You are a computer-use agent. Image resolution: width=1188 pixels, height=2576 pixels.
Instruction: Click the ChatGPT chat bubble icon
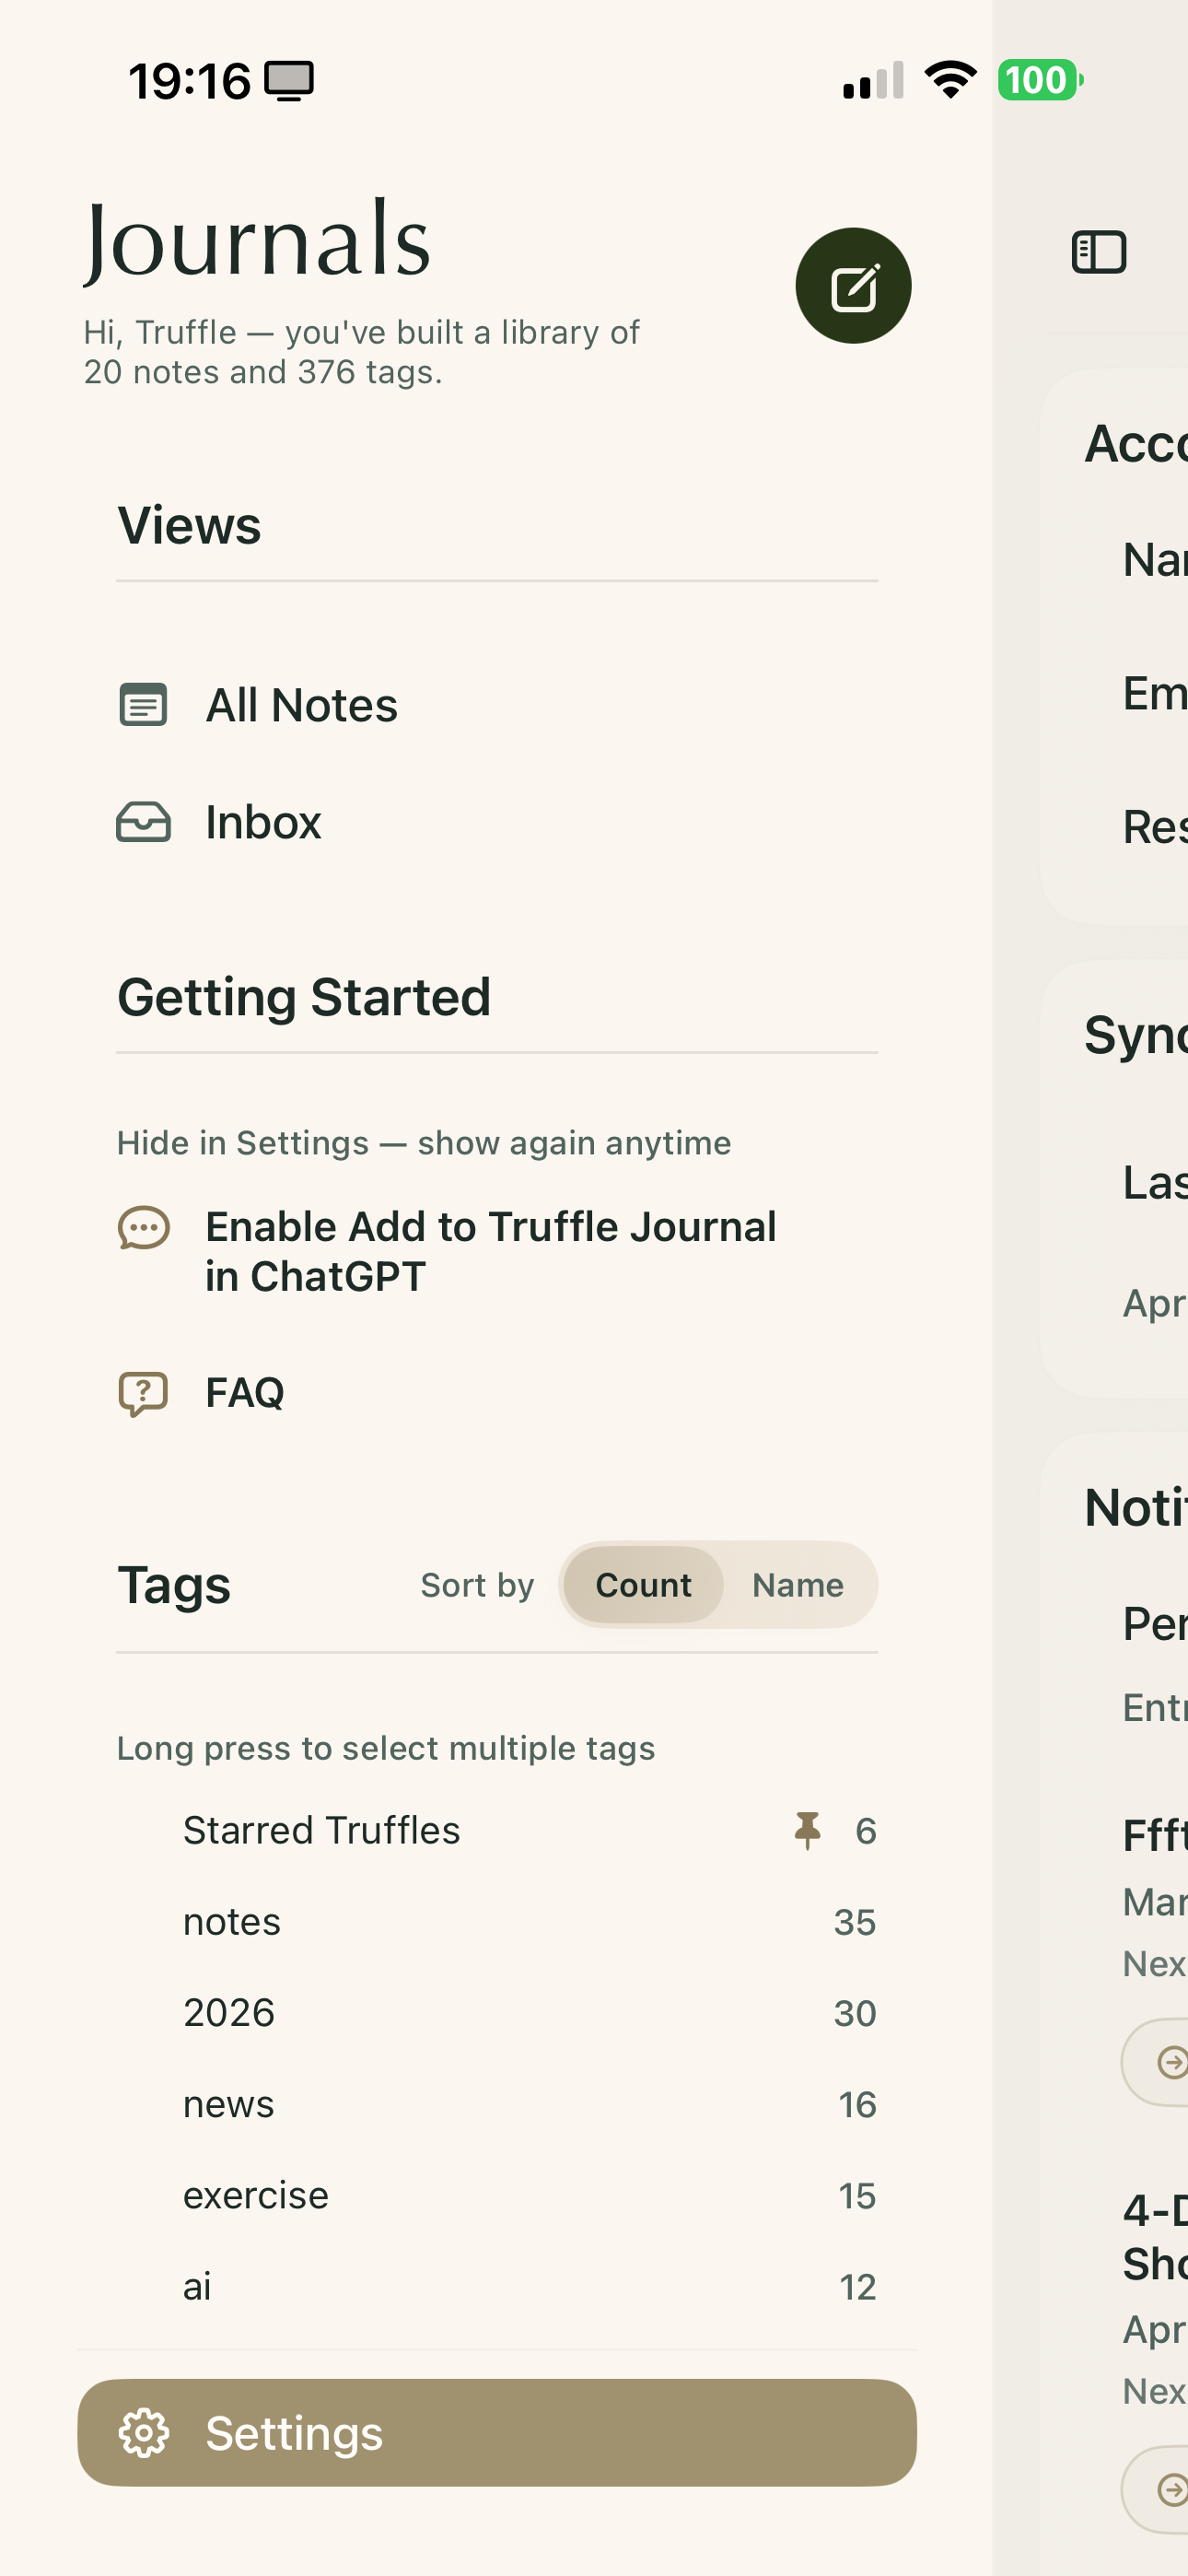coord(143,1228)
